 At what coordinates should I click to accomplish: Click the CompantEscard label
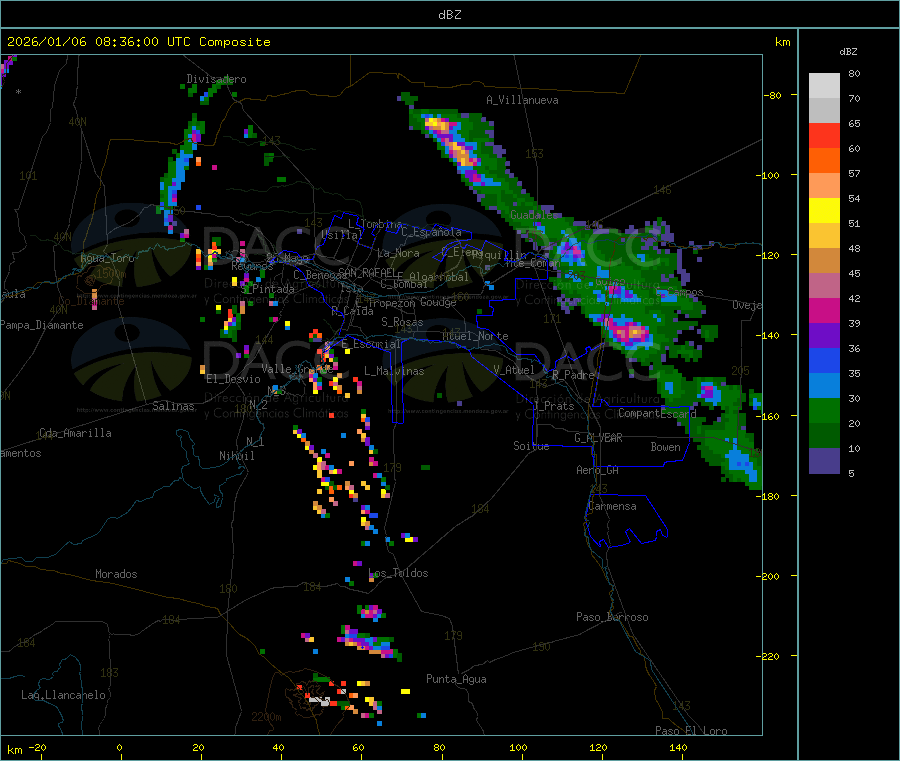click(657, 413)
